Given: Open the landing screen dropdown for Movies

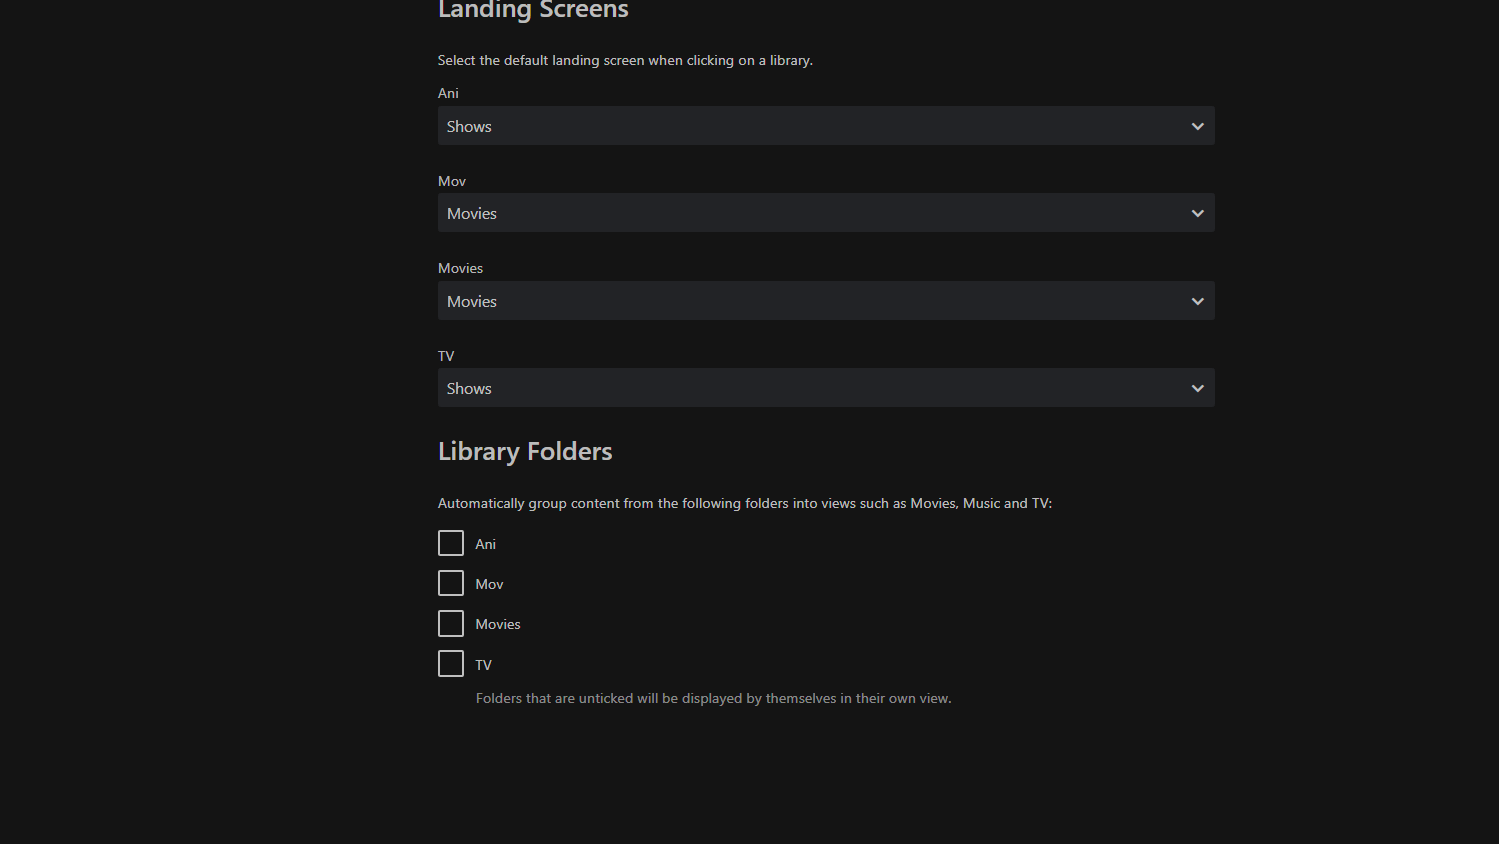Looking at the screenshot, I should 825,301.
